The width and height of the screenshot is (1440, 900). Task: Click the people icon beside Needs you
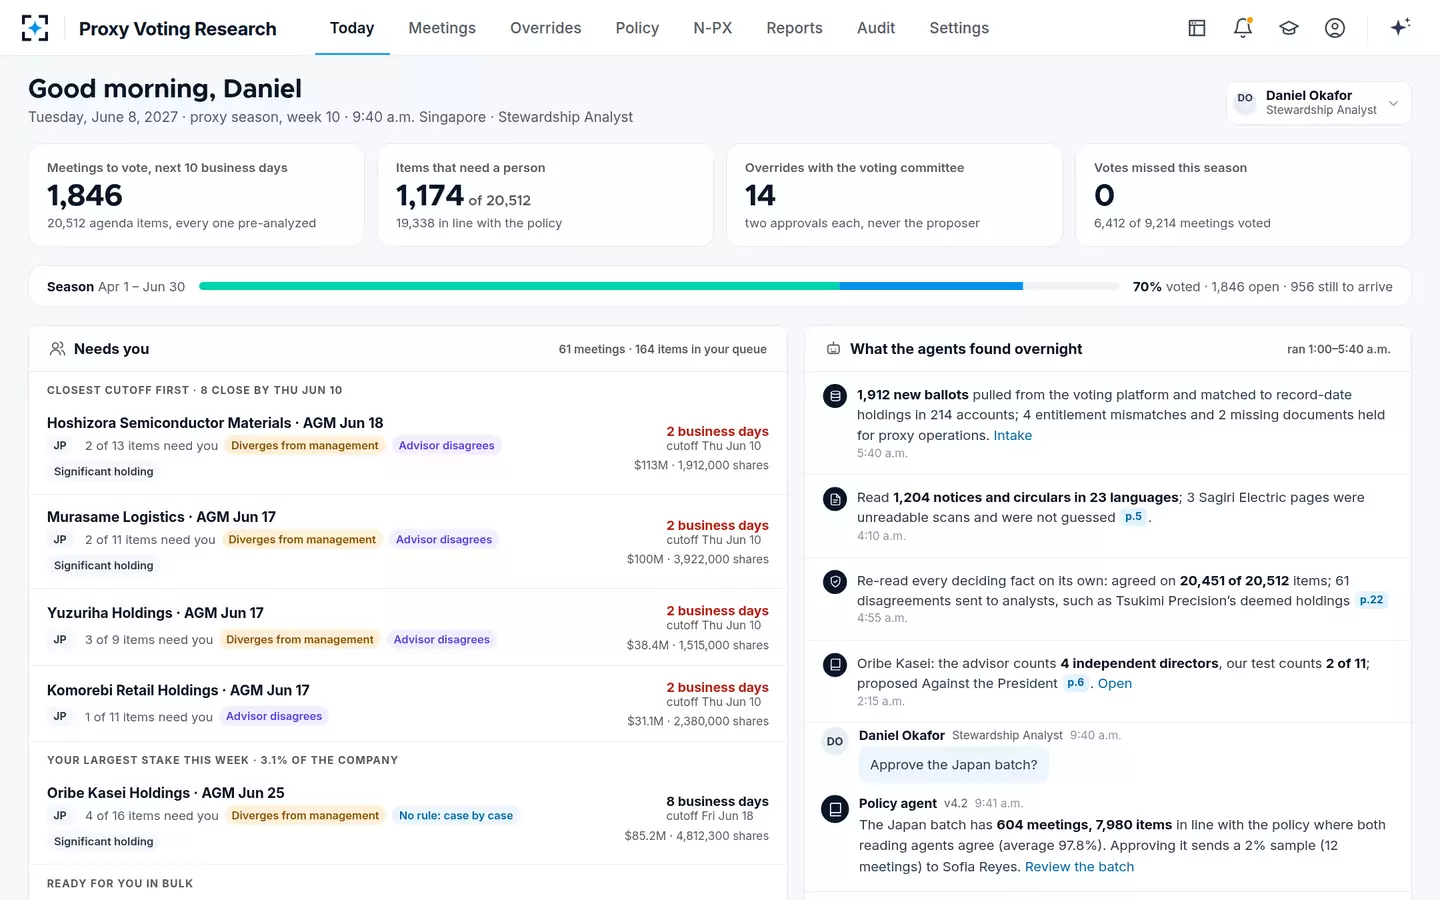pyautogui.click(x=58, y=349)
